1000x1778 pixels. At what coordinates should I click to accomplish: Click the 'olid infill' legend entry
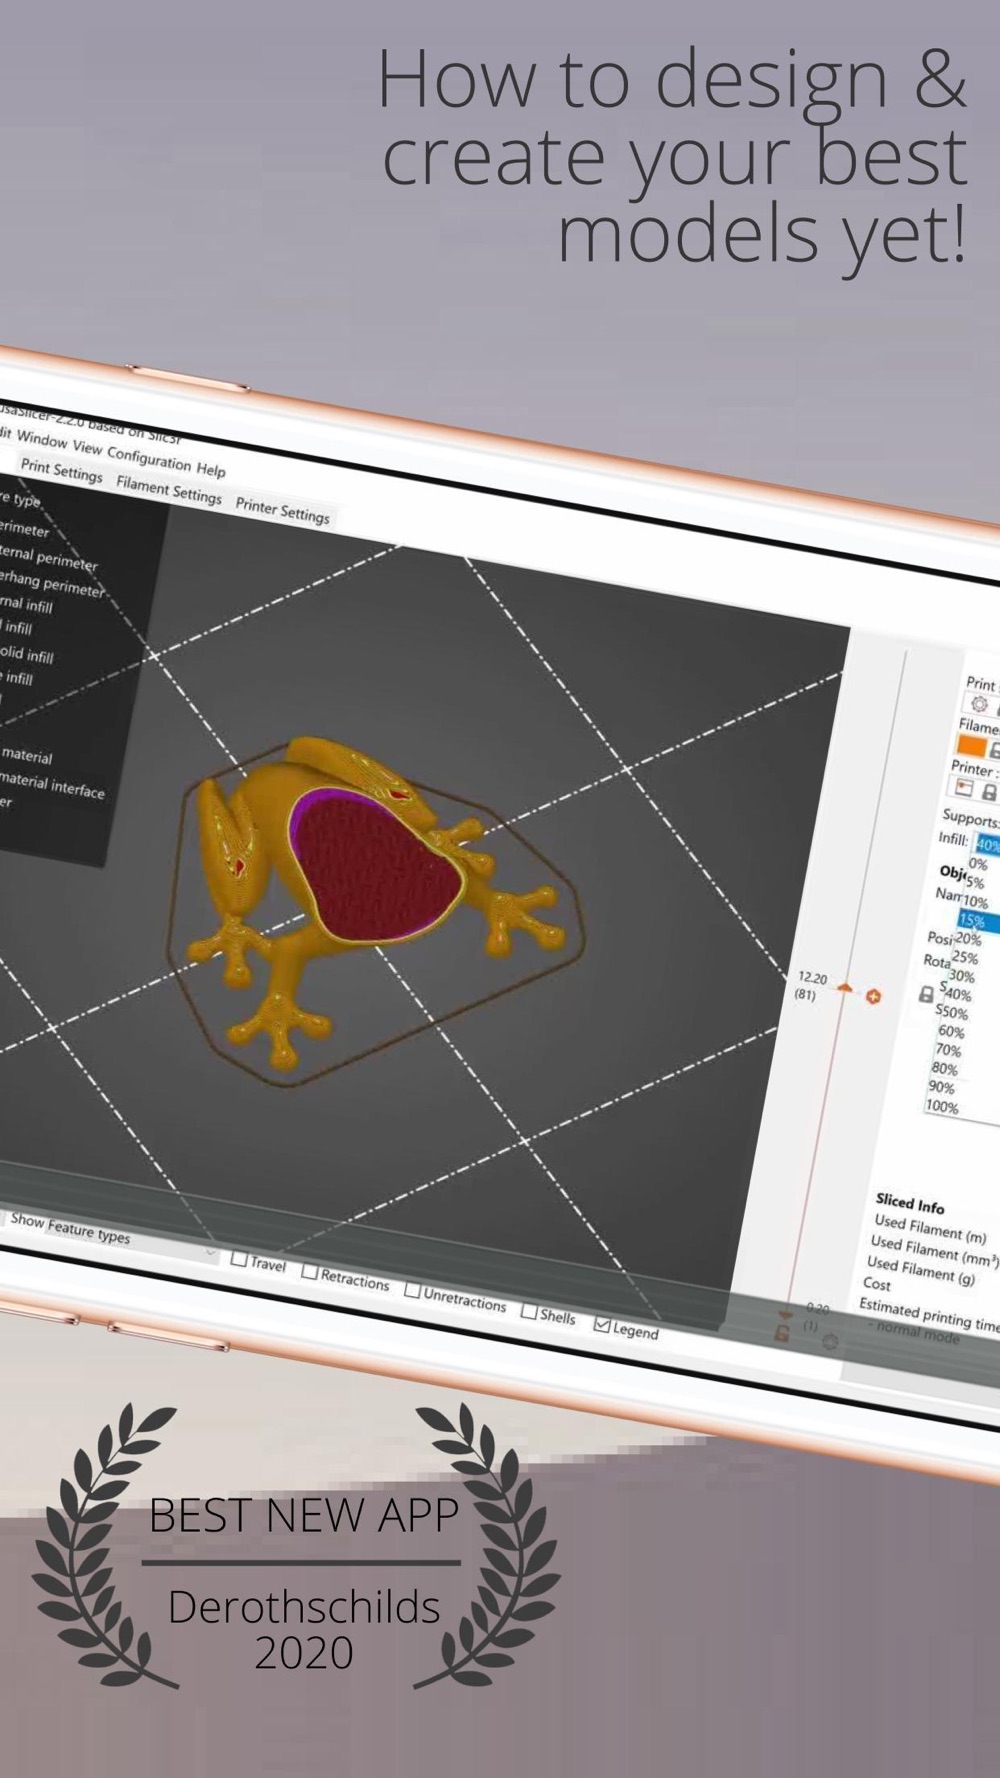tap(26, 654)
